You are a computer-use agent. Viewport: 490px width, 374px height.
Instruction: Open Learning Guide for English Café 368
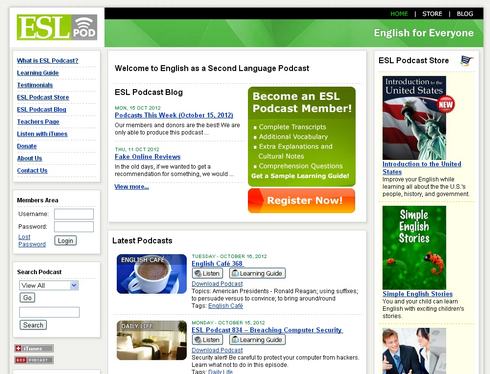click(257, 273)
